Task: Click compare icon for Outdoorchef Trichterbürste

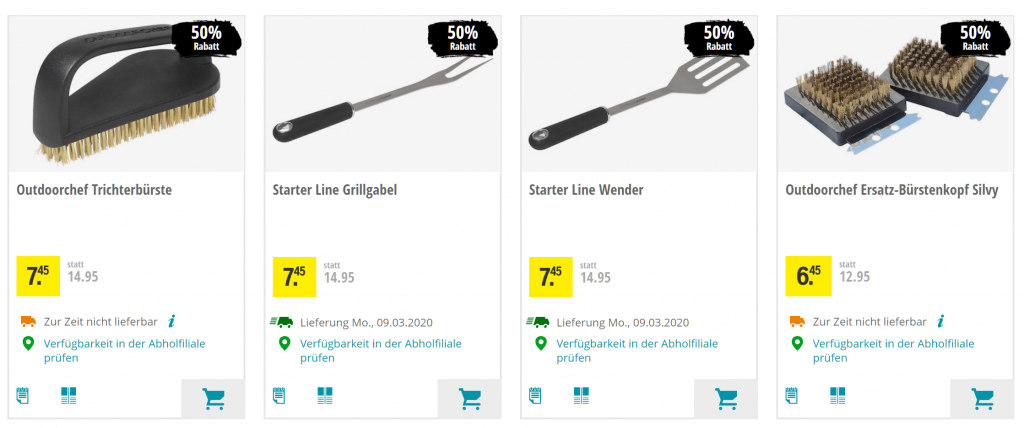Action: click(69, 396)
